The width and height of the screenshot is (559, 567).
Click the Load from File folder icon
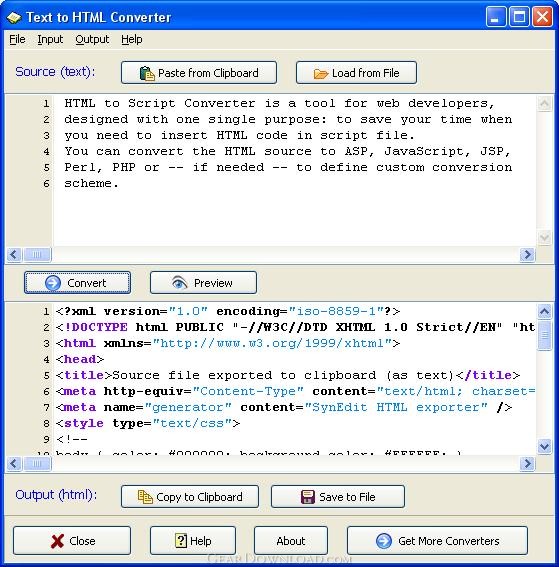[320, 74]
